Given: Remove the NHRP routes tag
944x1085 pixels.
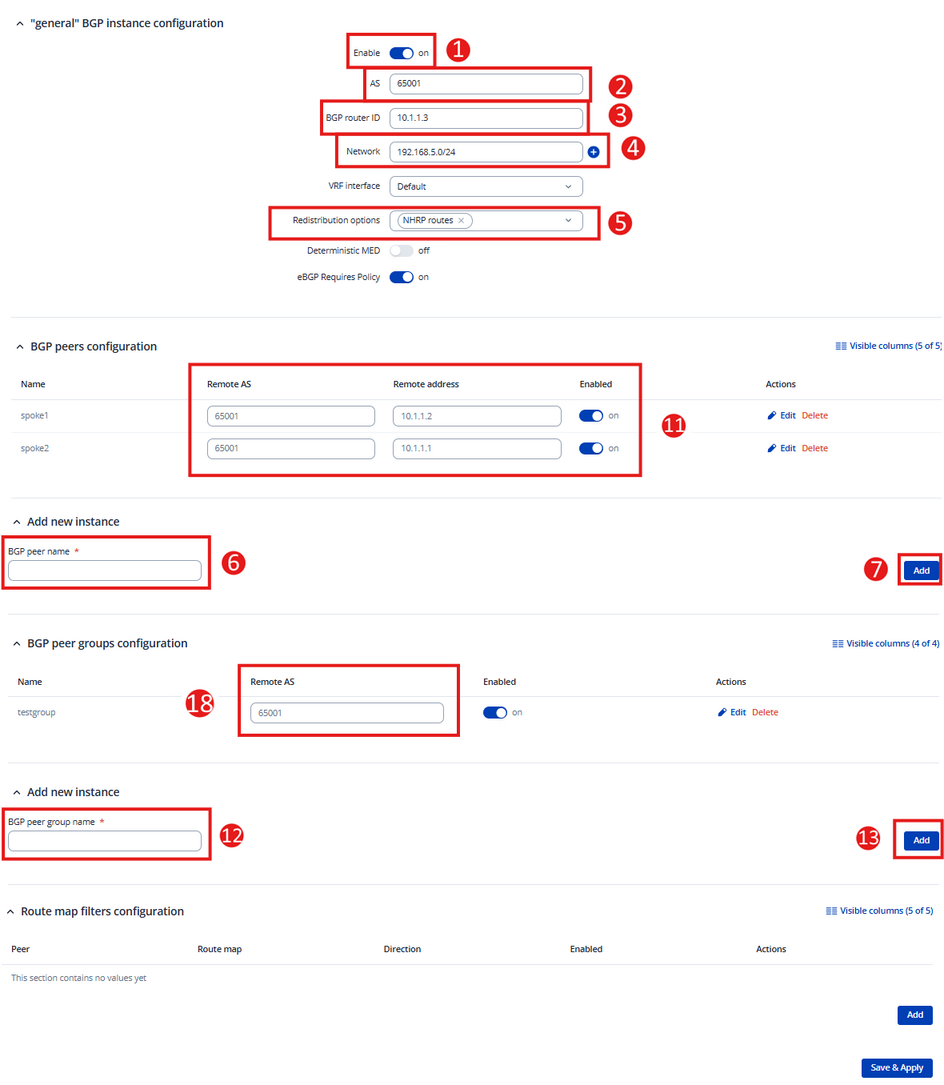Looking at the screenshot, I should pos(461,221).
